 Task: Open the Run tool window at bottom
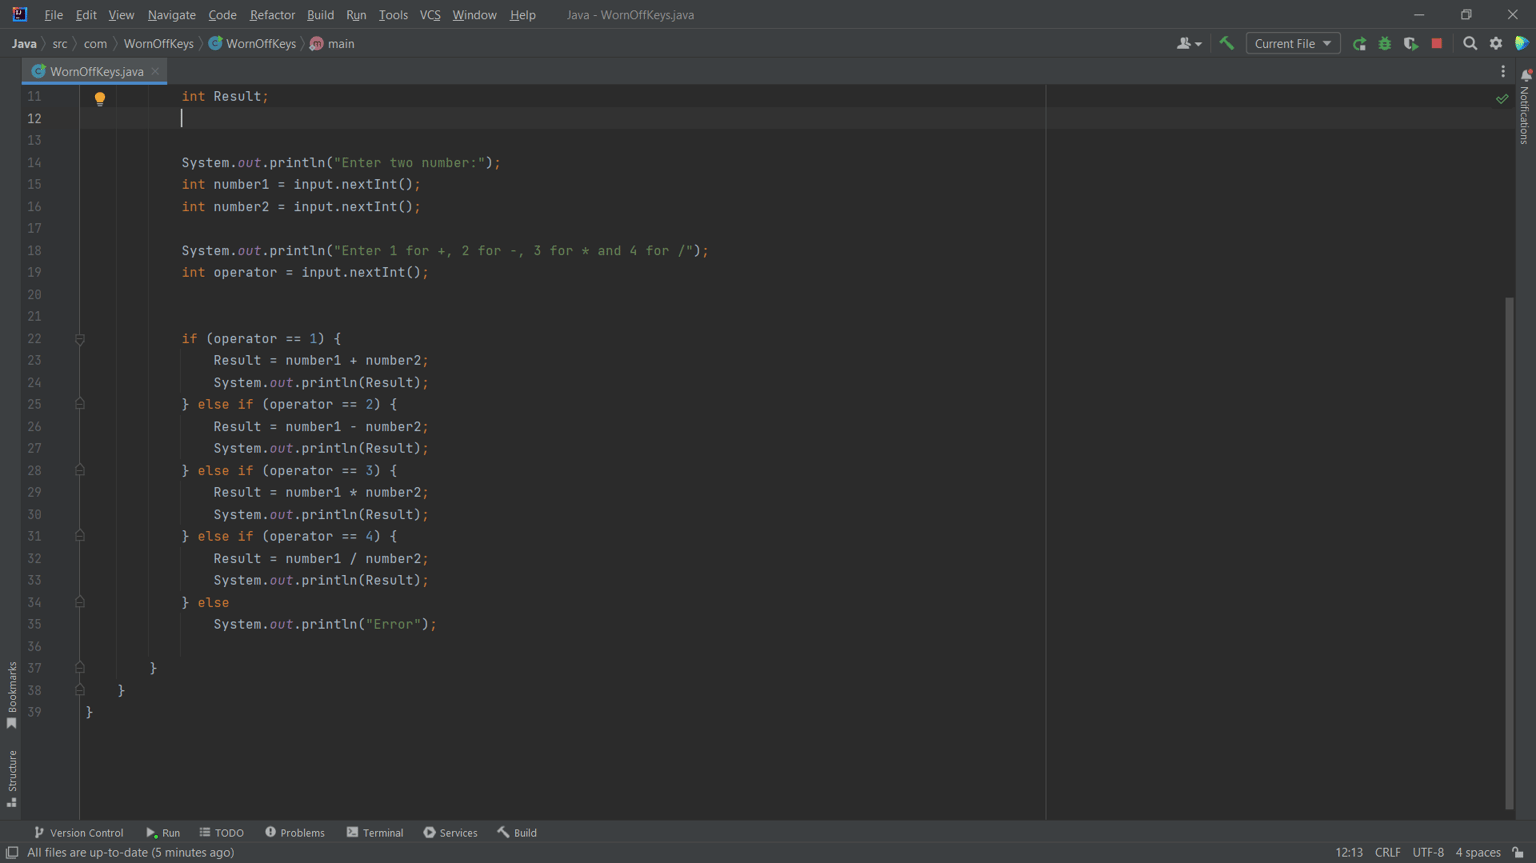[163, 833]
